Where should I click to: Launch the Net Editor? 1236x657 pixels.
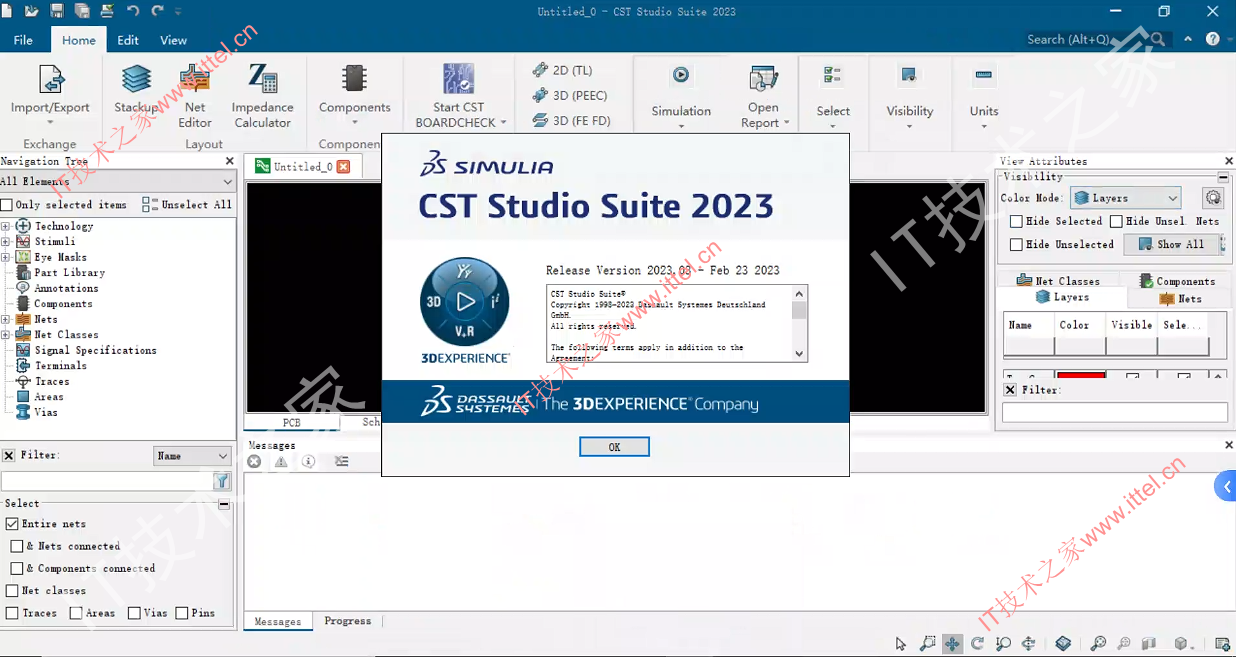195,96
